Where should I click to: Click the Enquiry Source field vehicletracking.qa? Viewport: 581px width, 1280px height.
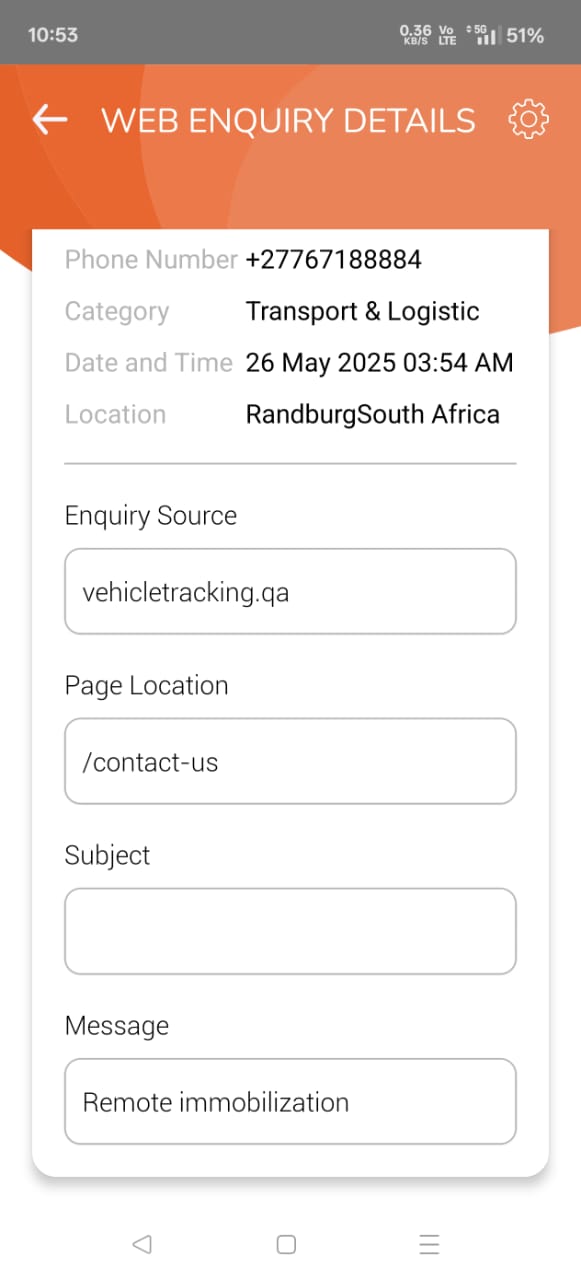[x=290, y=591]
